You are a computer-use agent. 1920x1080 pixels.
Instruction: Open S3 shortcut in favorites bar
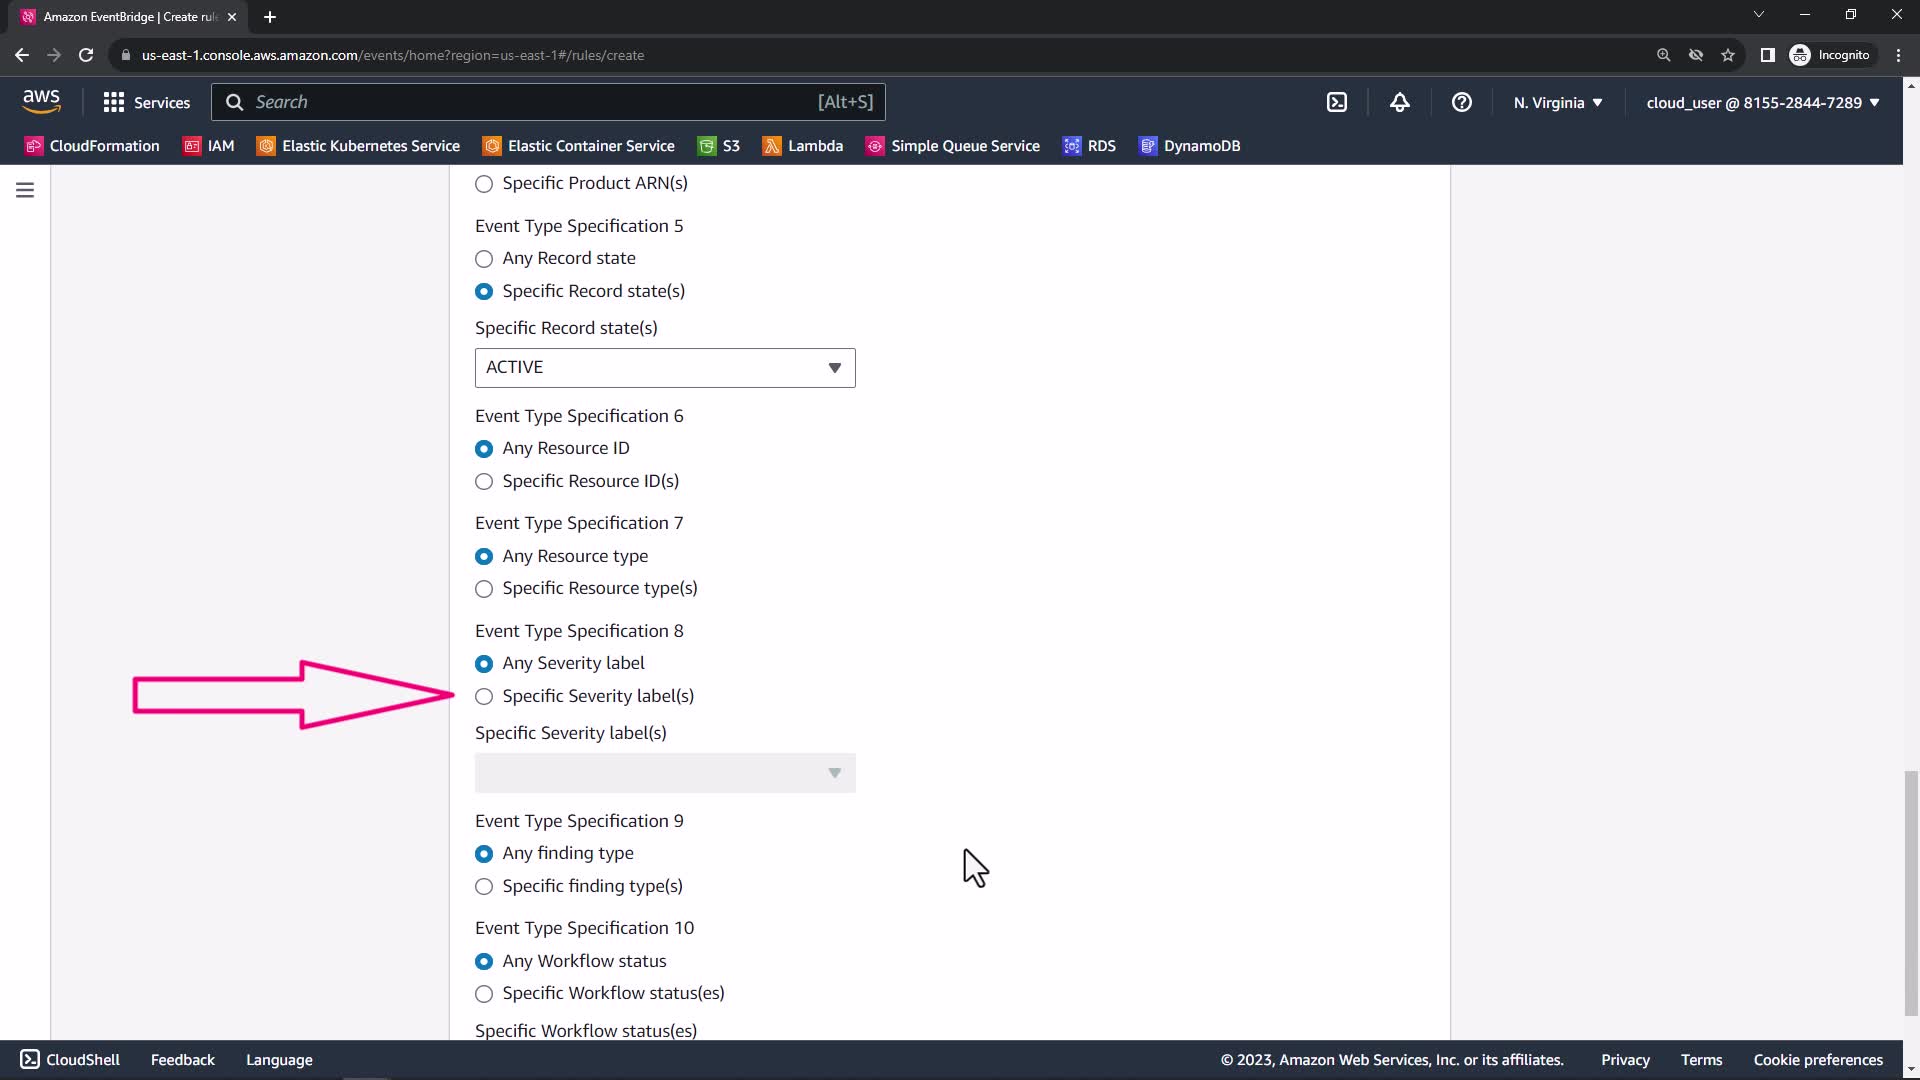pos(719,146)
